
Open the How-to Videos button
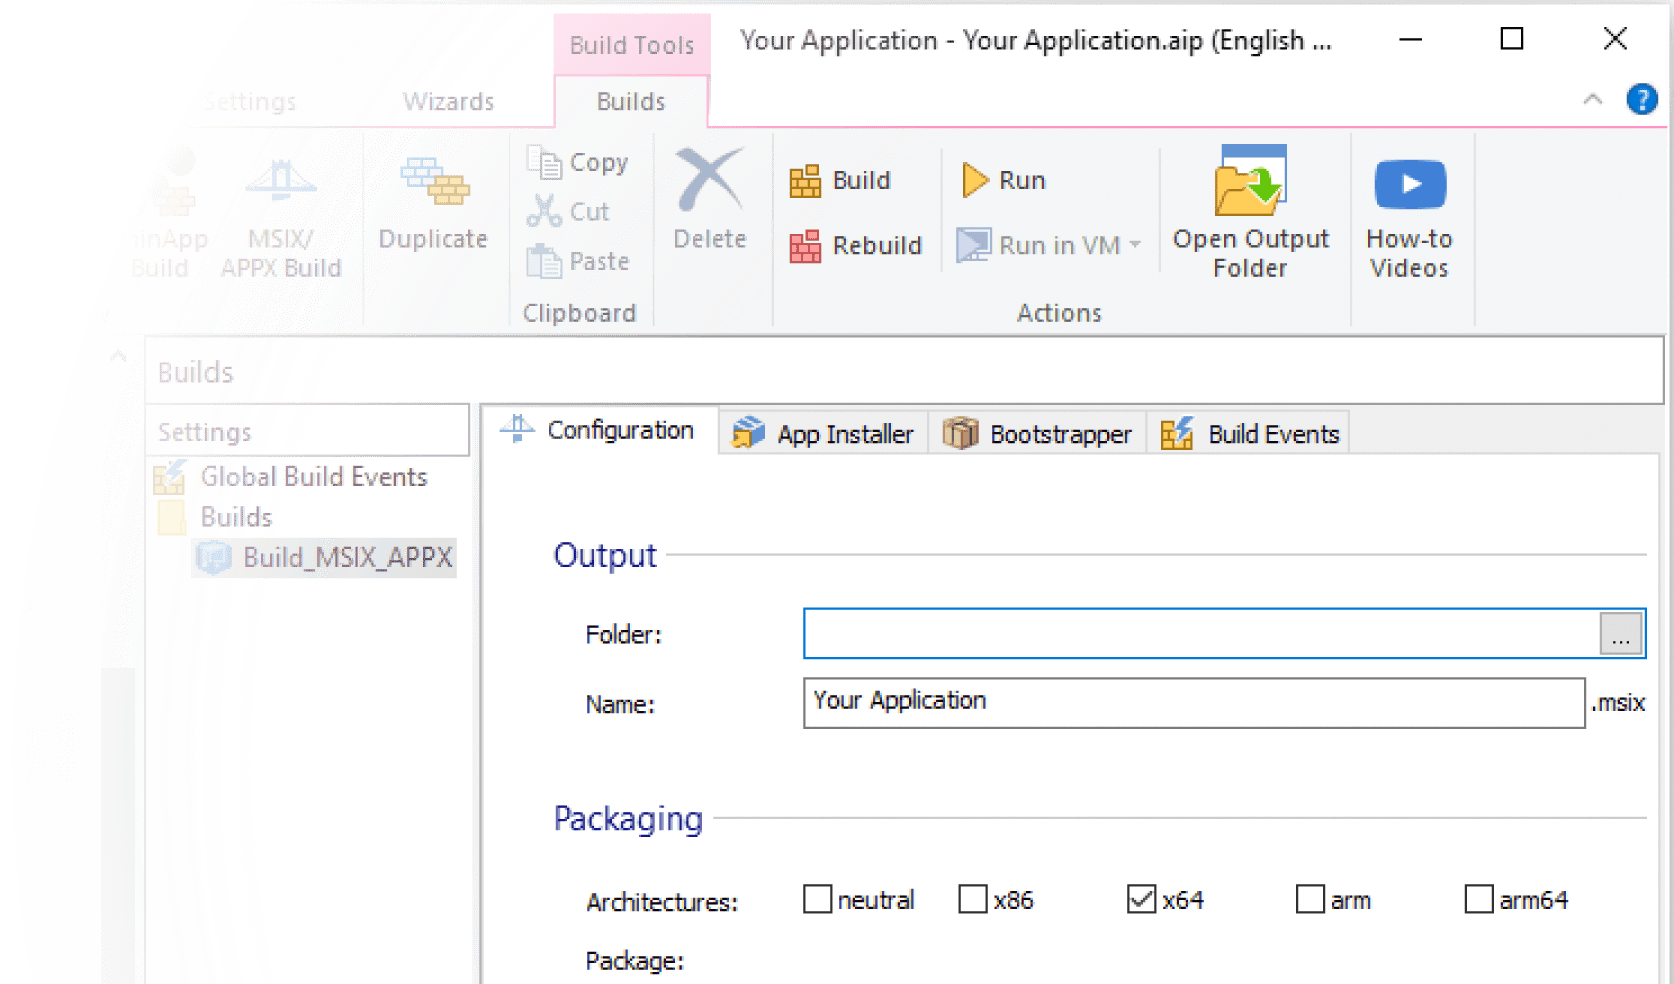pyautogui.click(x=1409, y=219)
